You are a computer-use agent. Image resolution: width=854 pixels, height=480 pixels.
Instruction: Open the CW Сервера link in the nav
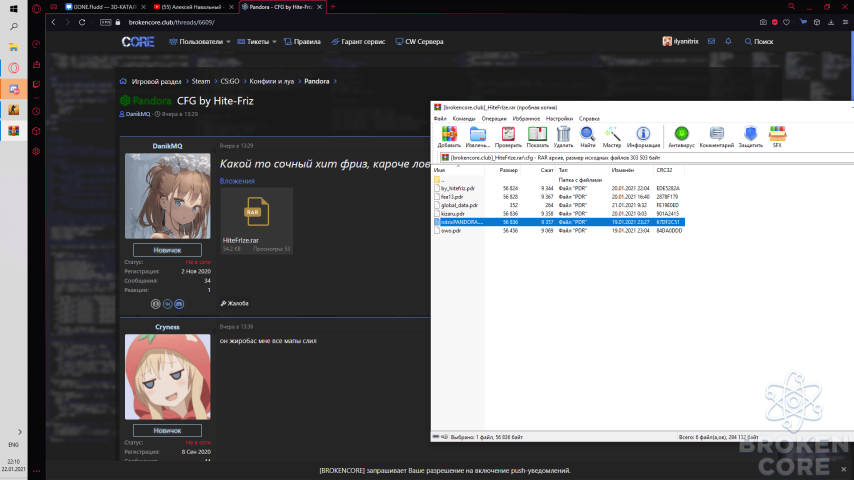[419, 41]
